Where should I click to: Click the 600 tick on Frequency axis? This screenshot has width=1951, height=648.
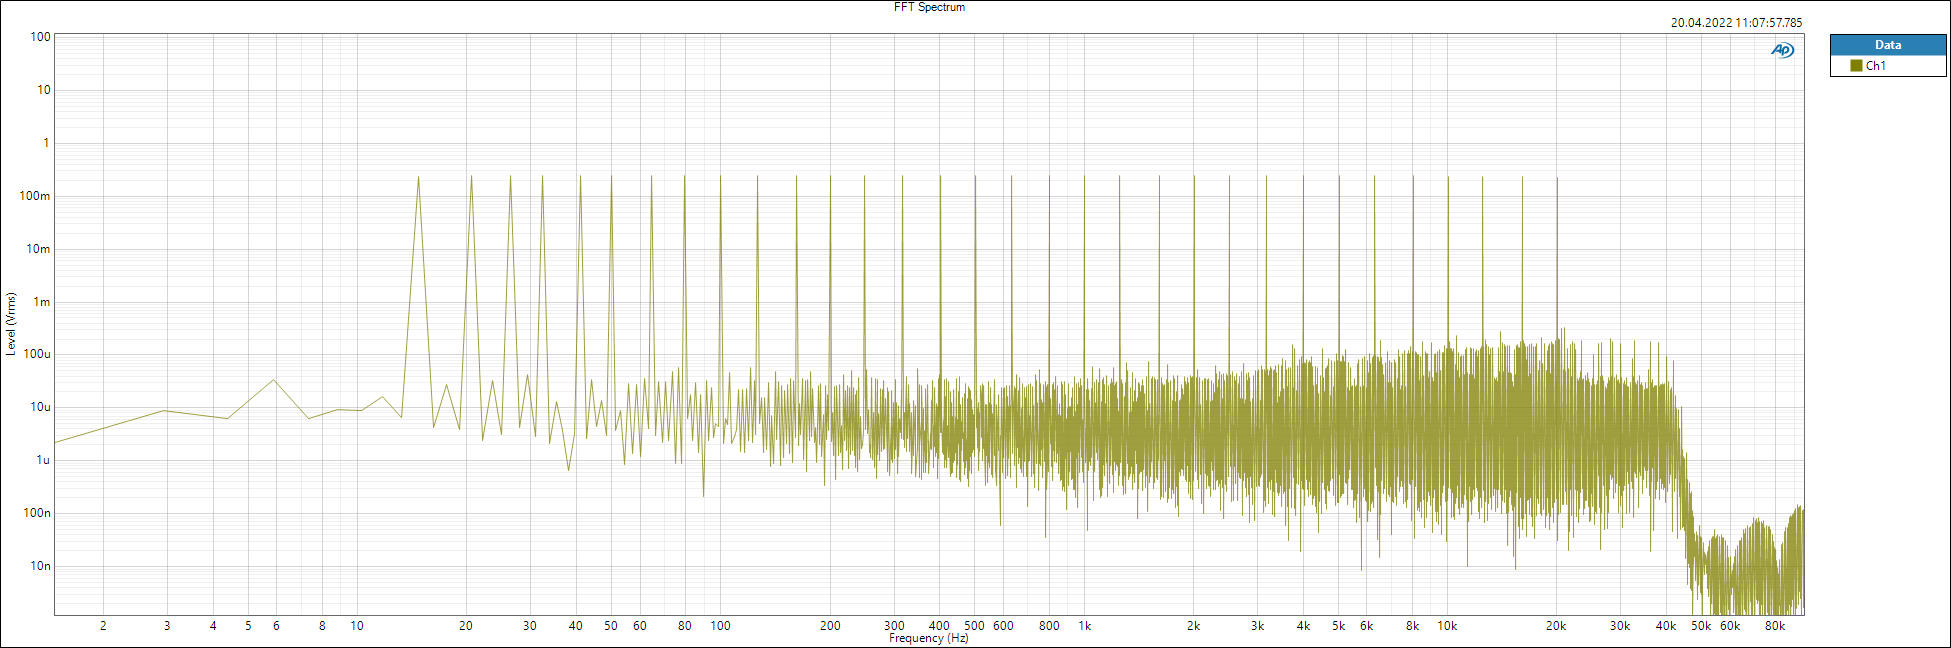coord(1003,626)
